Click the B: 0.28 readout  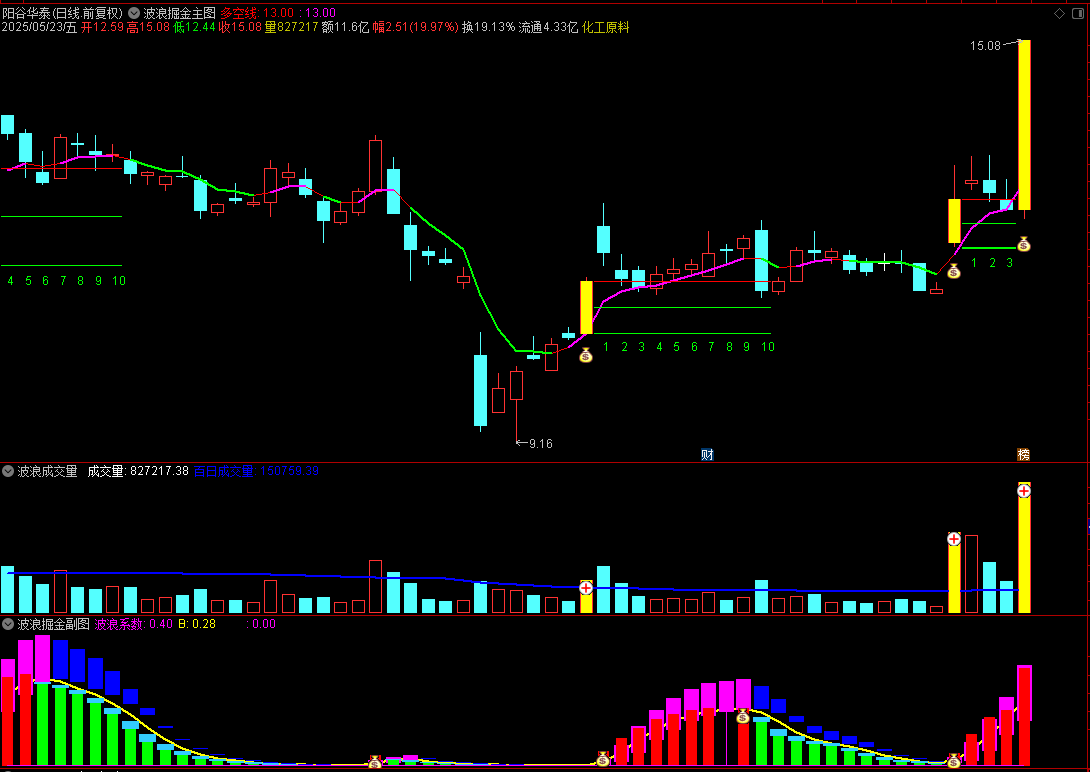[197, 624]
